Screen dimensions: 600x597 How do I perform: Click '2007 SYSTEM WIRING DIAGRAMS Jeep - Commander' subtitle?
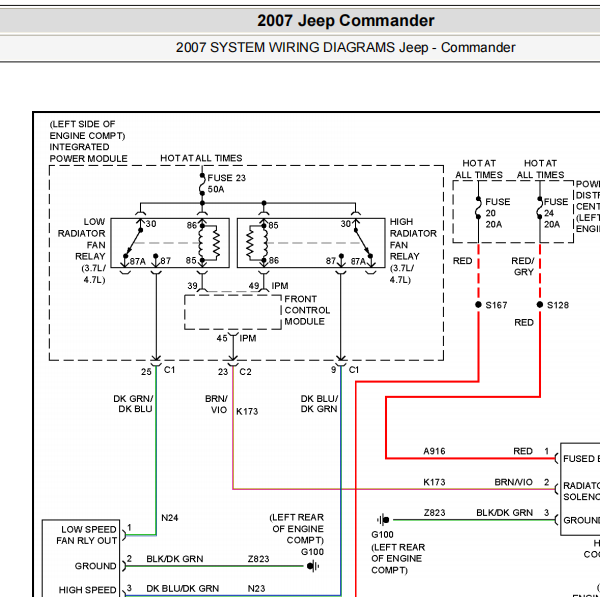(346, 47)
